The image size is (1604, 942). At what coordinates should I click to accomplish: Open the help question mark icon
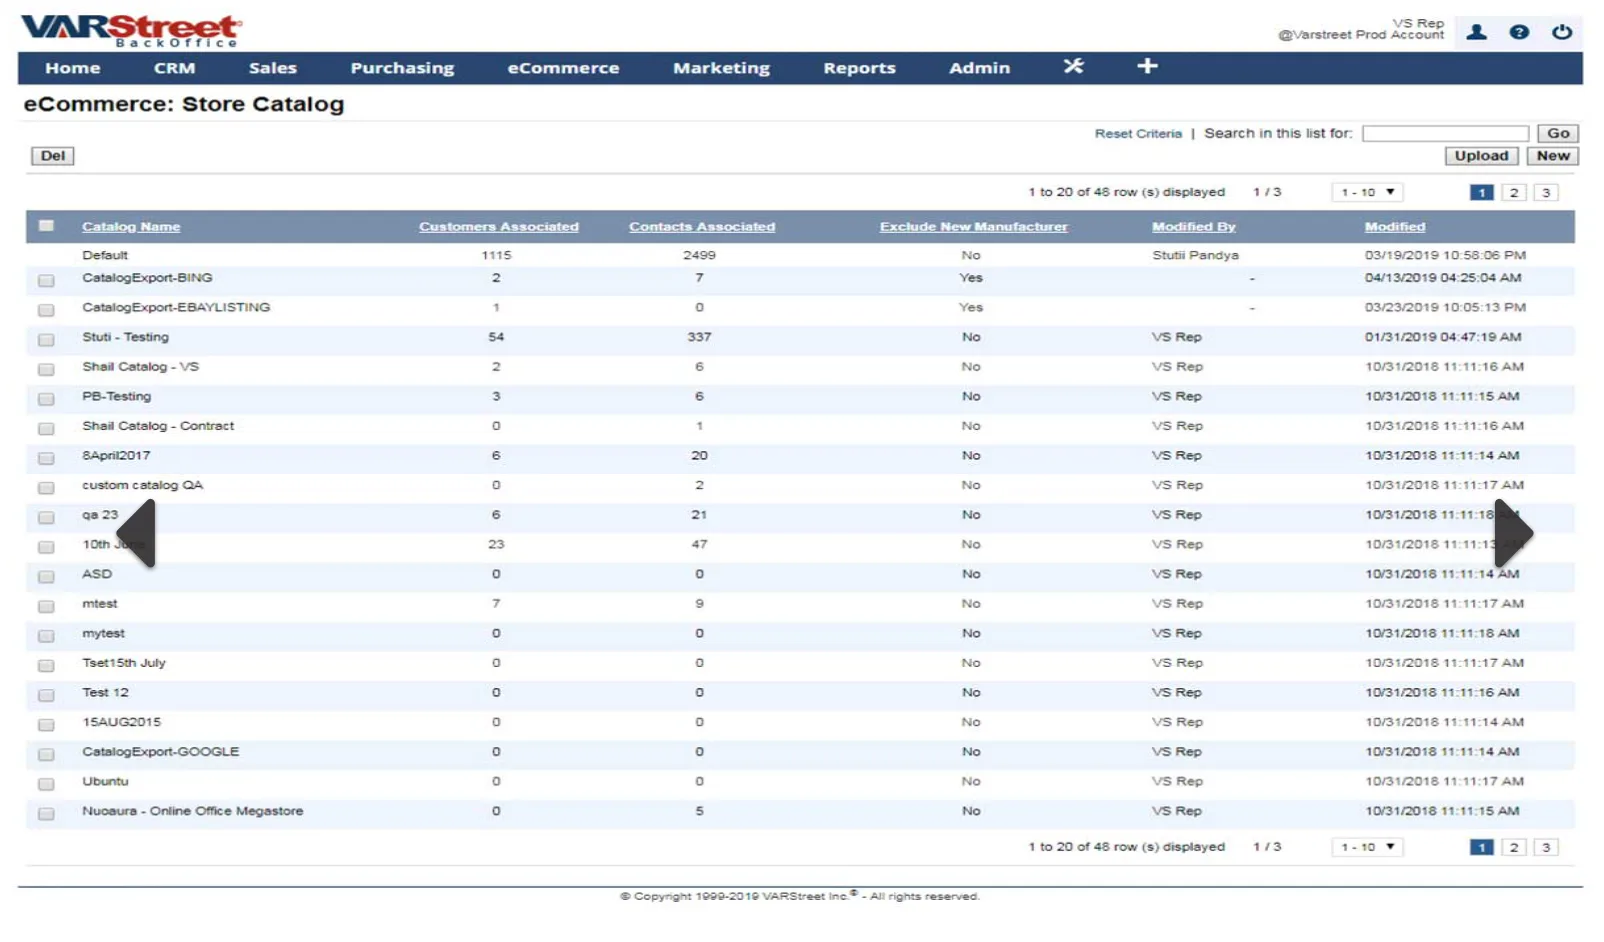tap(1519, 32)
